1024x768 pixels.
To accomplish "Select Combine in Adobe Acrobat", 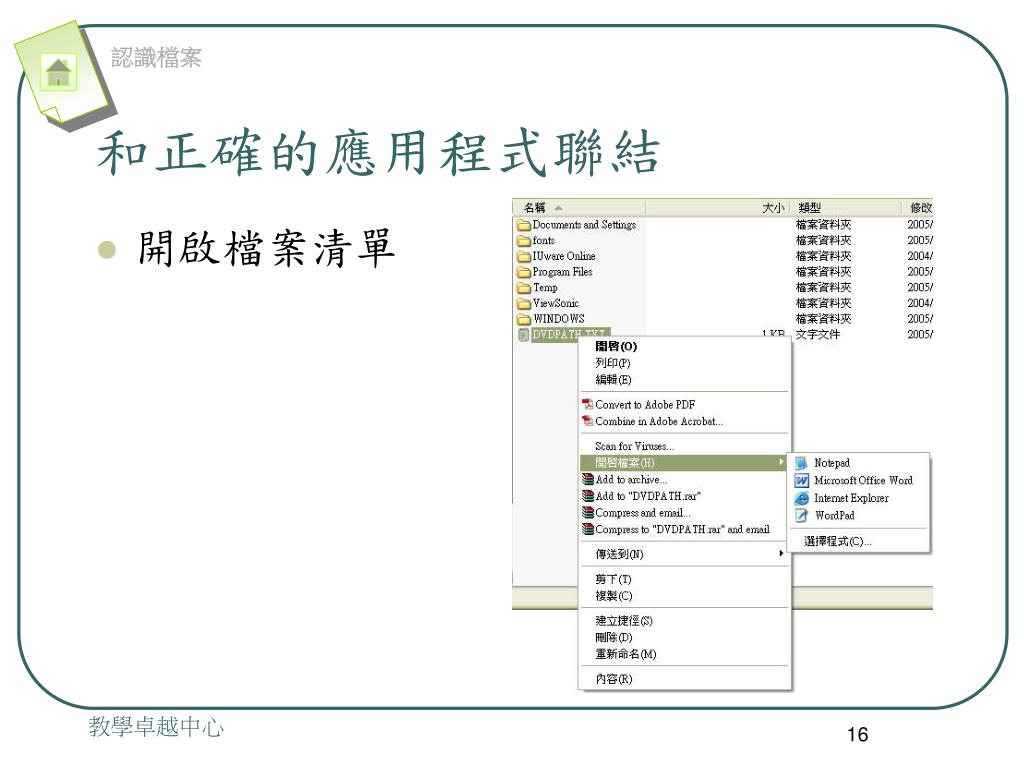I will [x=684, y=422].
